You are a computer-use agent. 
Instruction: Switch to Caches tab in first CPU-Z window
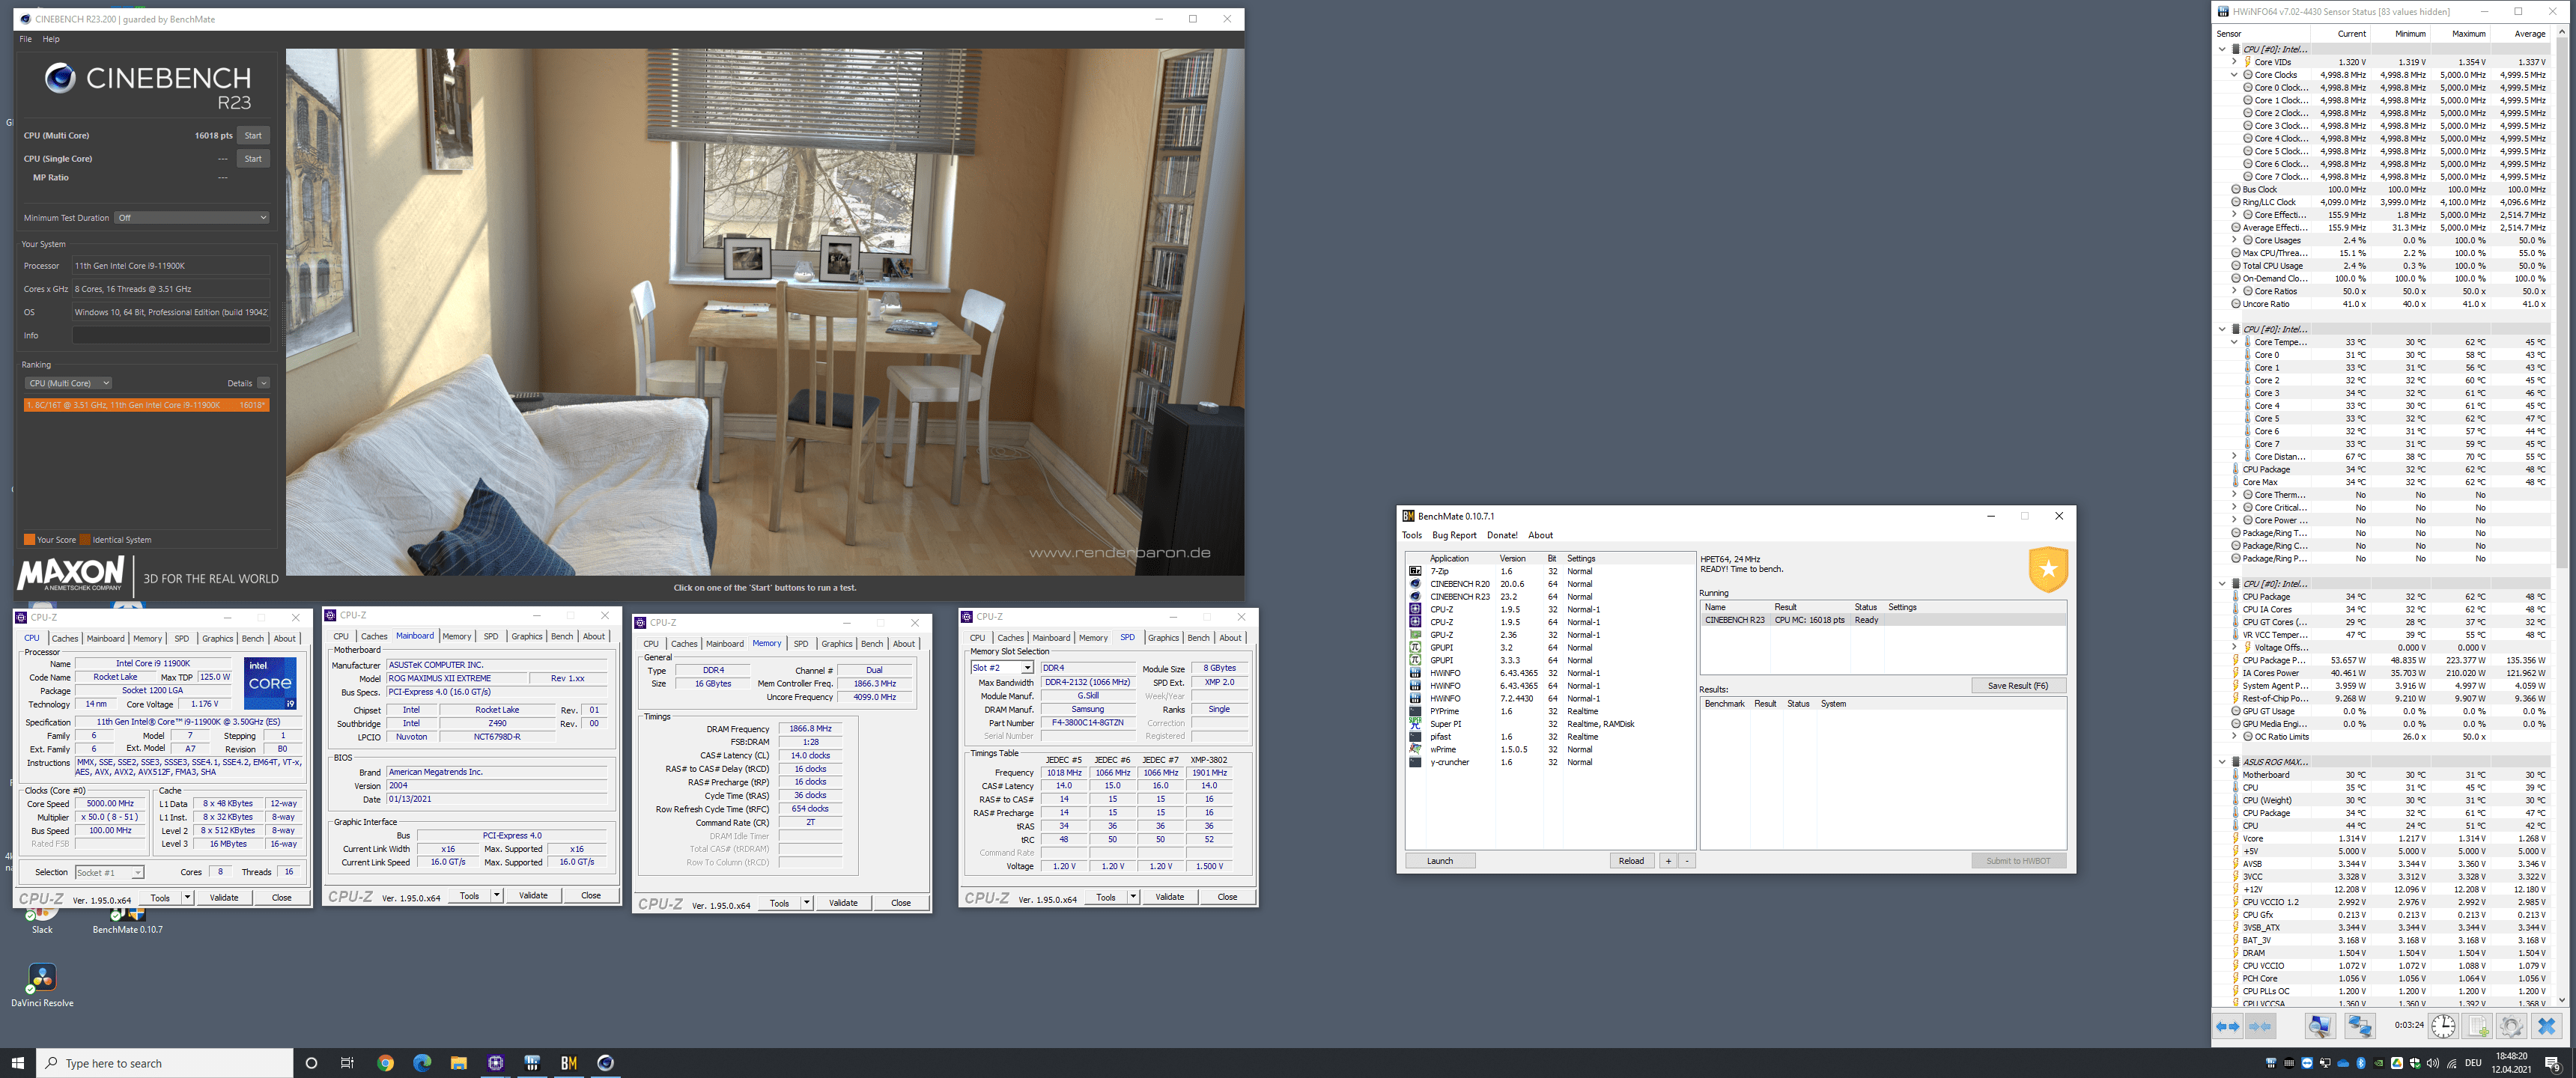(65, 638)
